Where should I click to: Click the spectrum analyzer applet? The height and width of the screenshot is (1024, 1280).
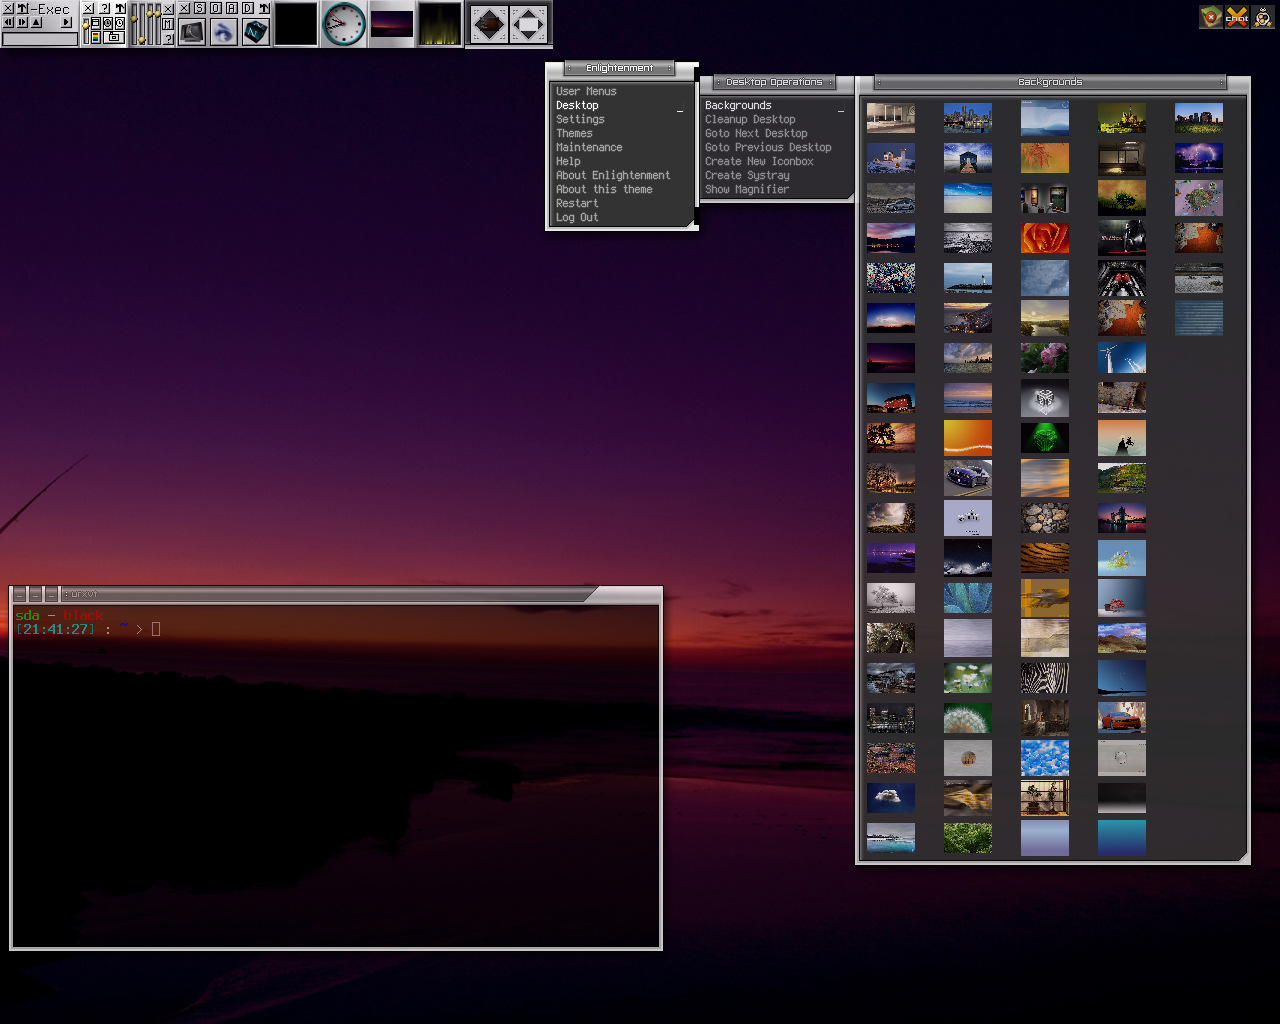click(440, 24)
